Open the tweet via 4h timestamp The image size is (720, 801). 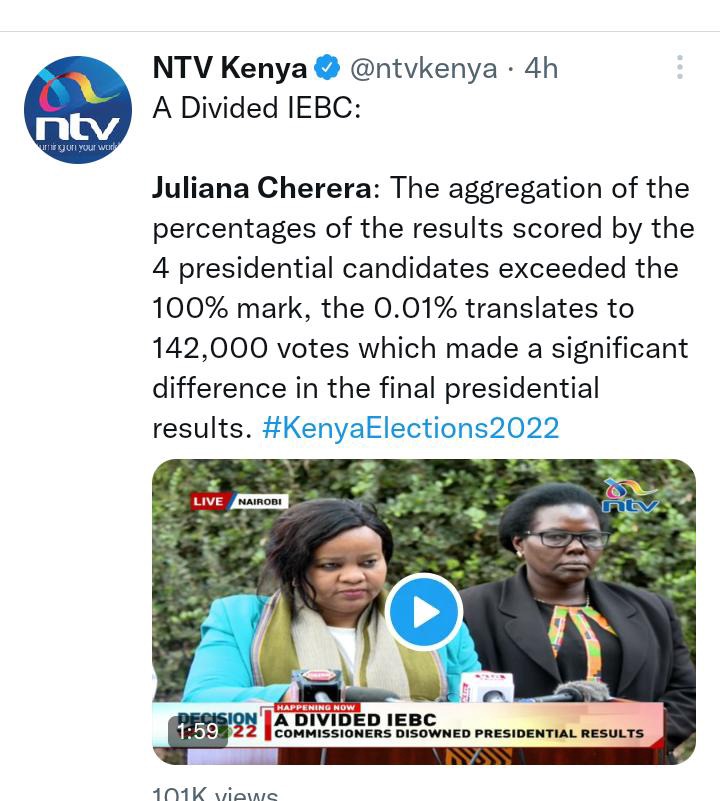[x=541, y=68]
